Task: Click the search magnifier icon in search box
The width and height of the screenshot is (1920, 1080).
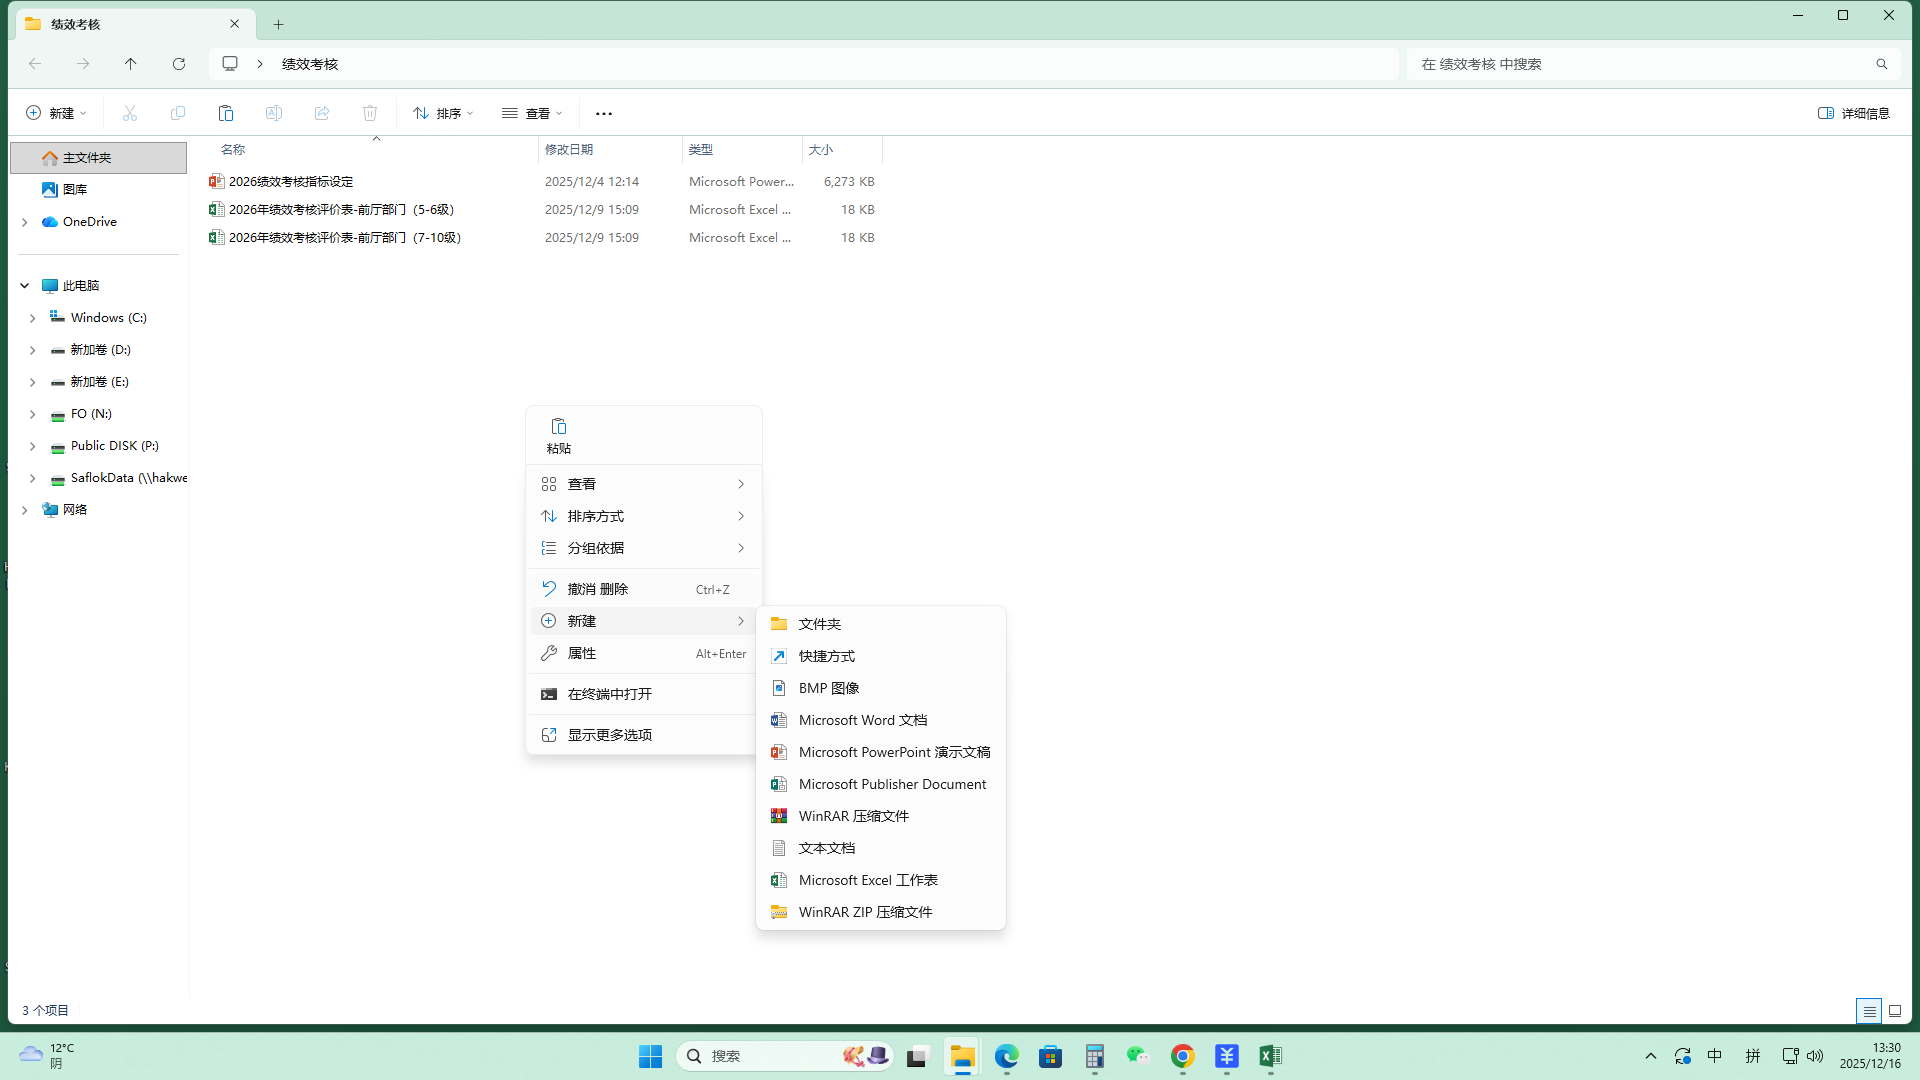Action: pyautogui.click(x=1881, y=64)
